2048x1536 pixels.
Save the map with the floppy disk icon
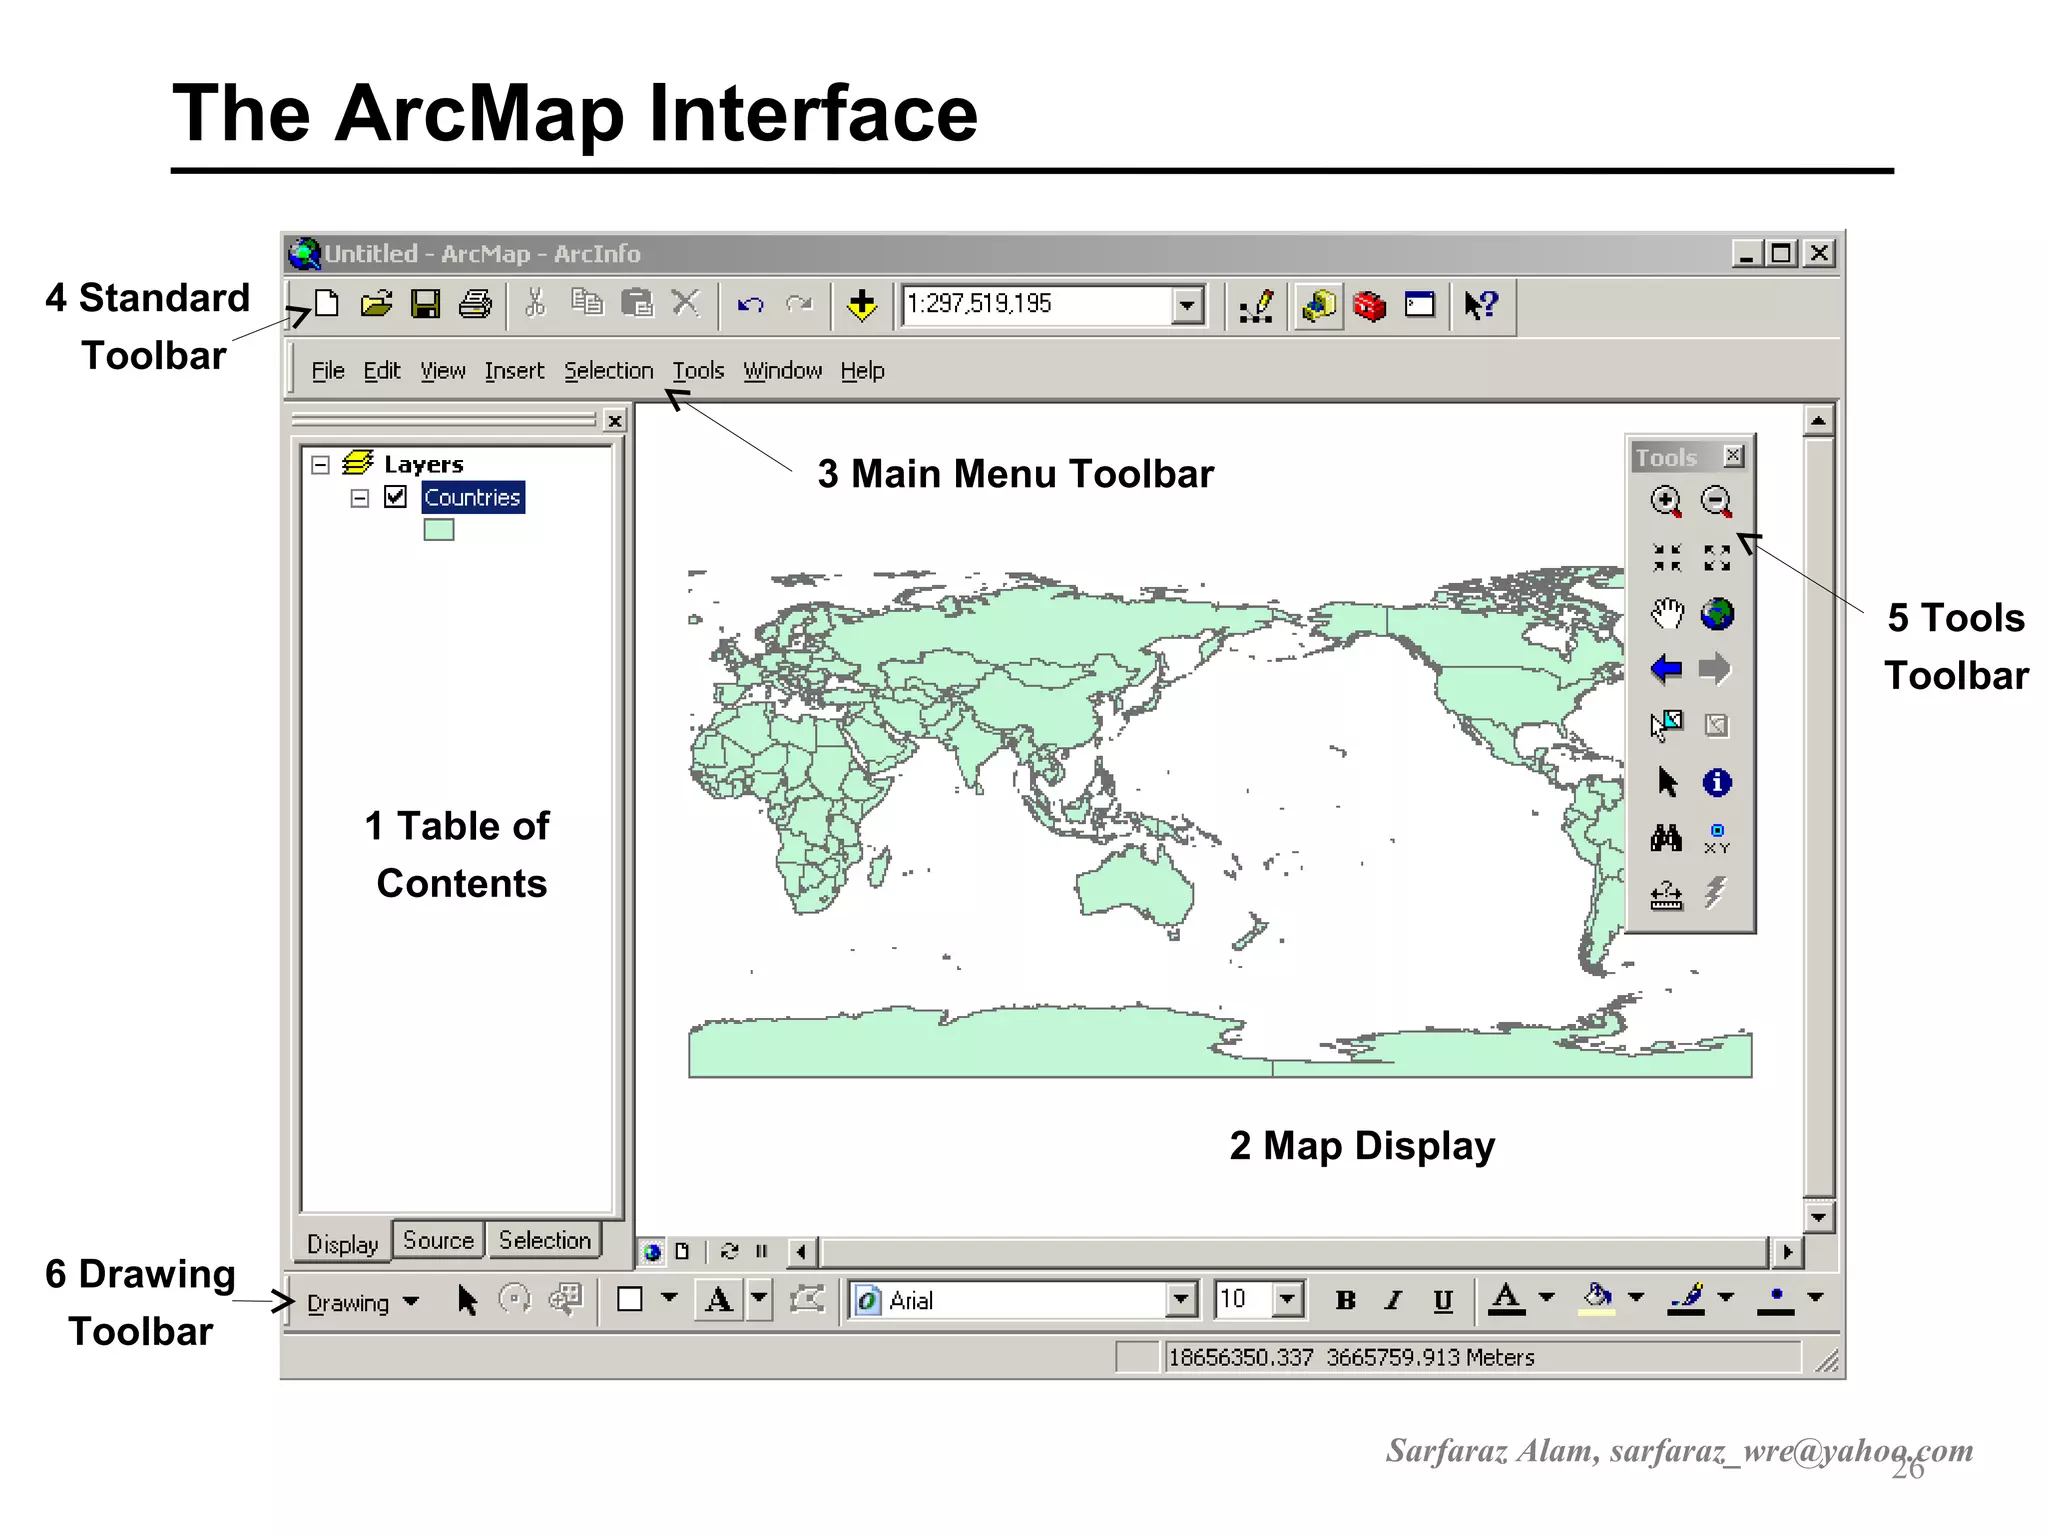[x=425, y=303]
